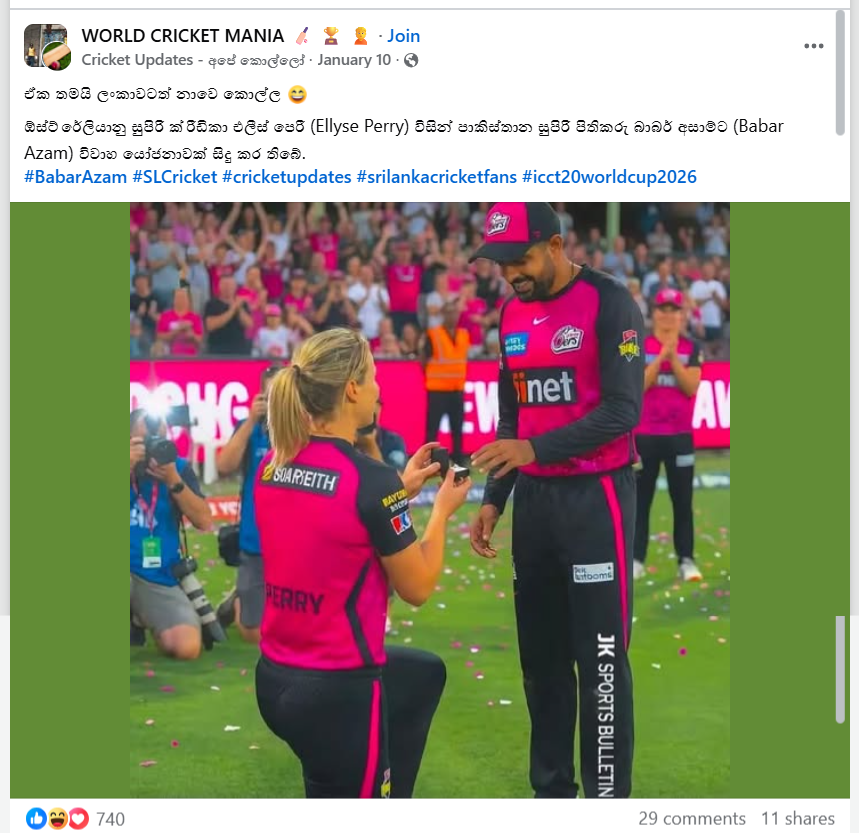
Task: Open the #SLCricket hashtag
Action: pos(175,177)
